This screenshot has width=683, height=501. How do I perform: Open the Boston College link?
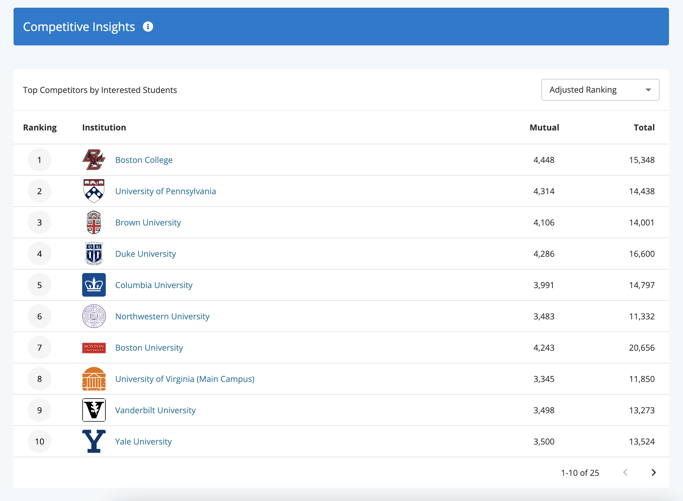coord(144,160)
